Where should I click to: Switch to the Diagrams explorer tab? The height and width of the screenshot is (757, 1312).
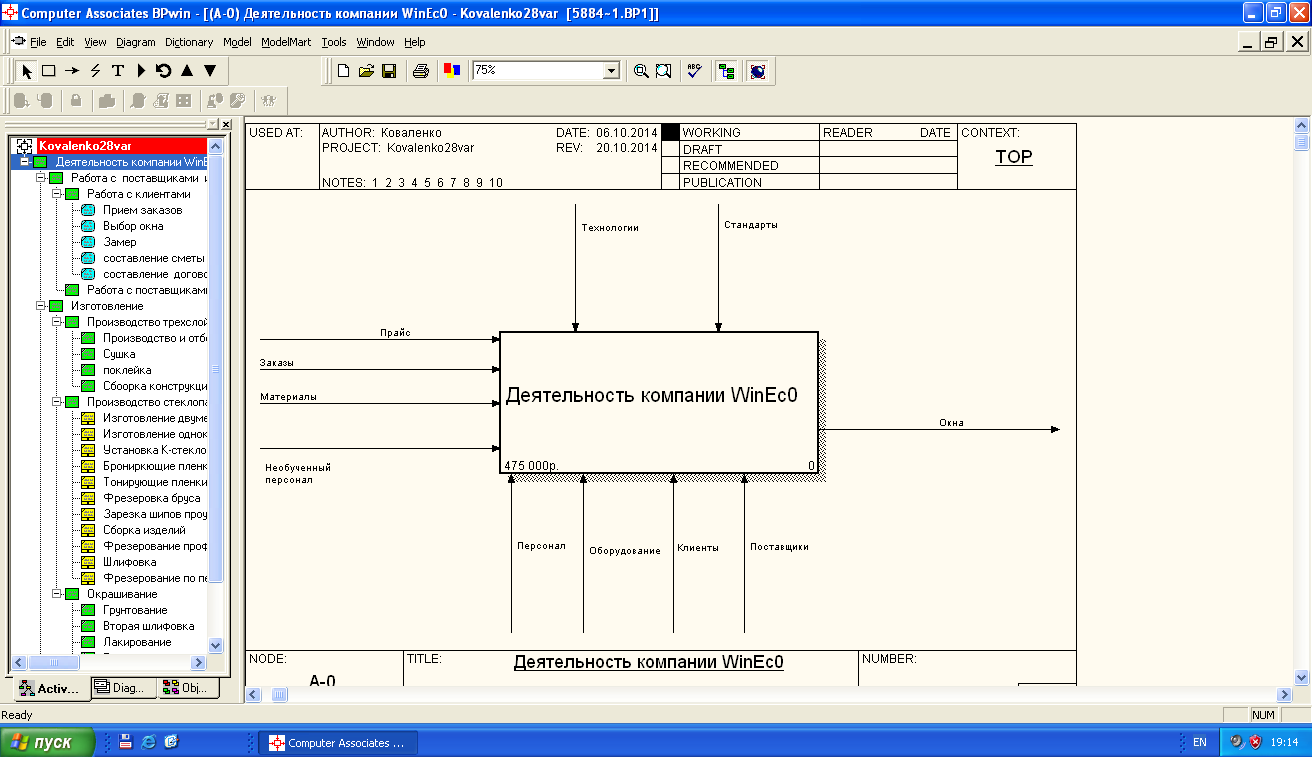point(123,687)
